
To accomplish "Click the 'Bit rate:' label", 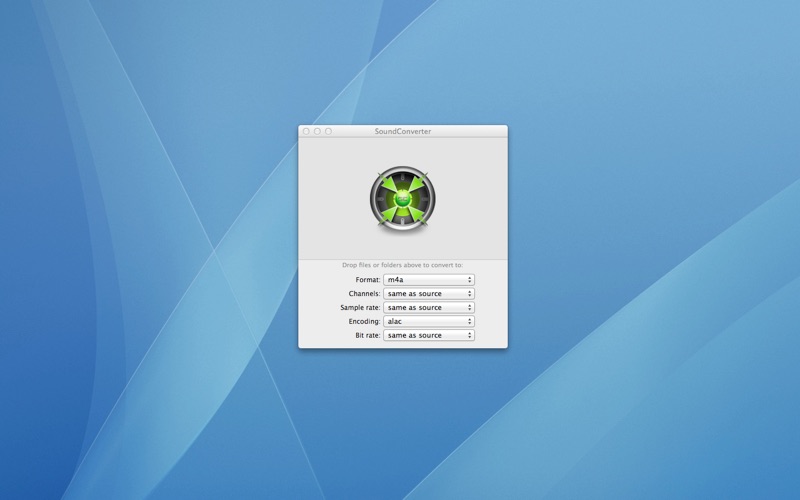I will click(367, 336).
